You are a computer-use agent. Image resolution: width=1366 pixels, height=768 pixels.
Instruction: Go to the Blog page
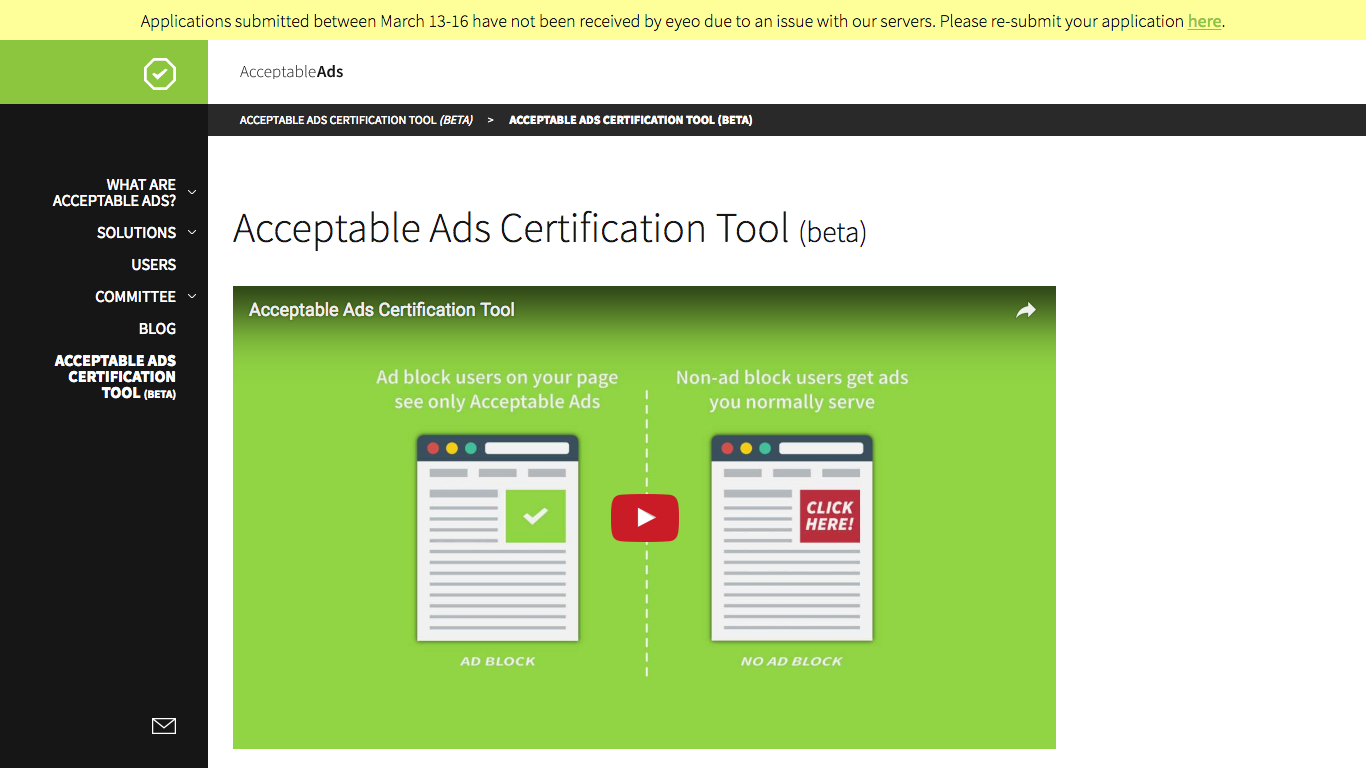[157, 329]
